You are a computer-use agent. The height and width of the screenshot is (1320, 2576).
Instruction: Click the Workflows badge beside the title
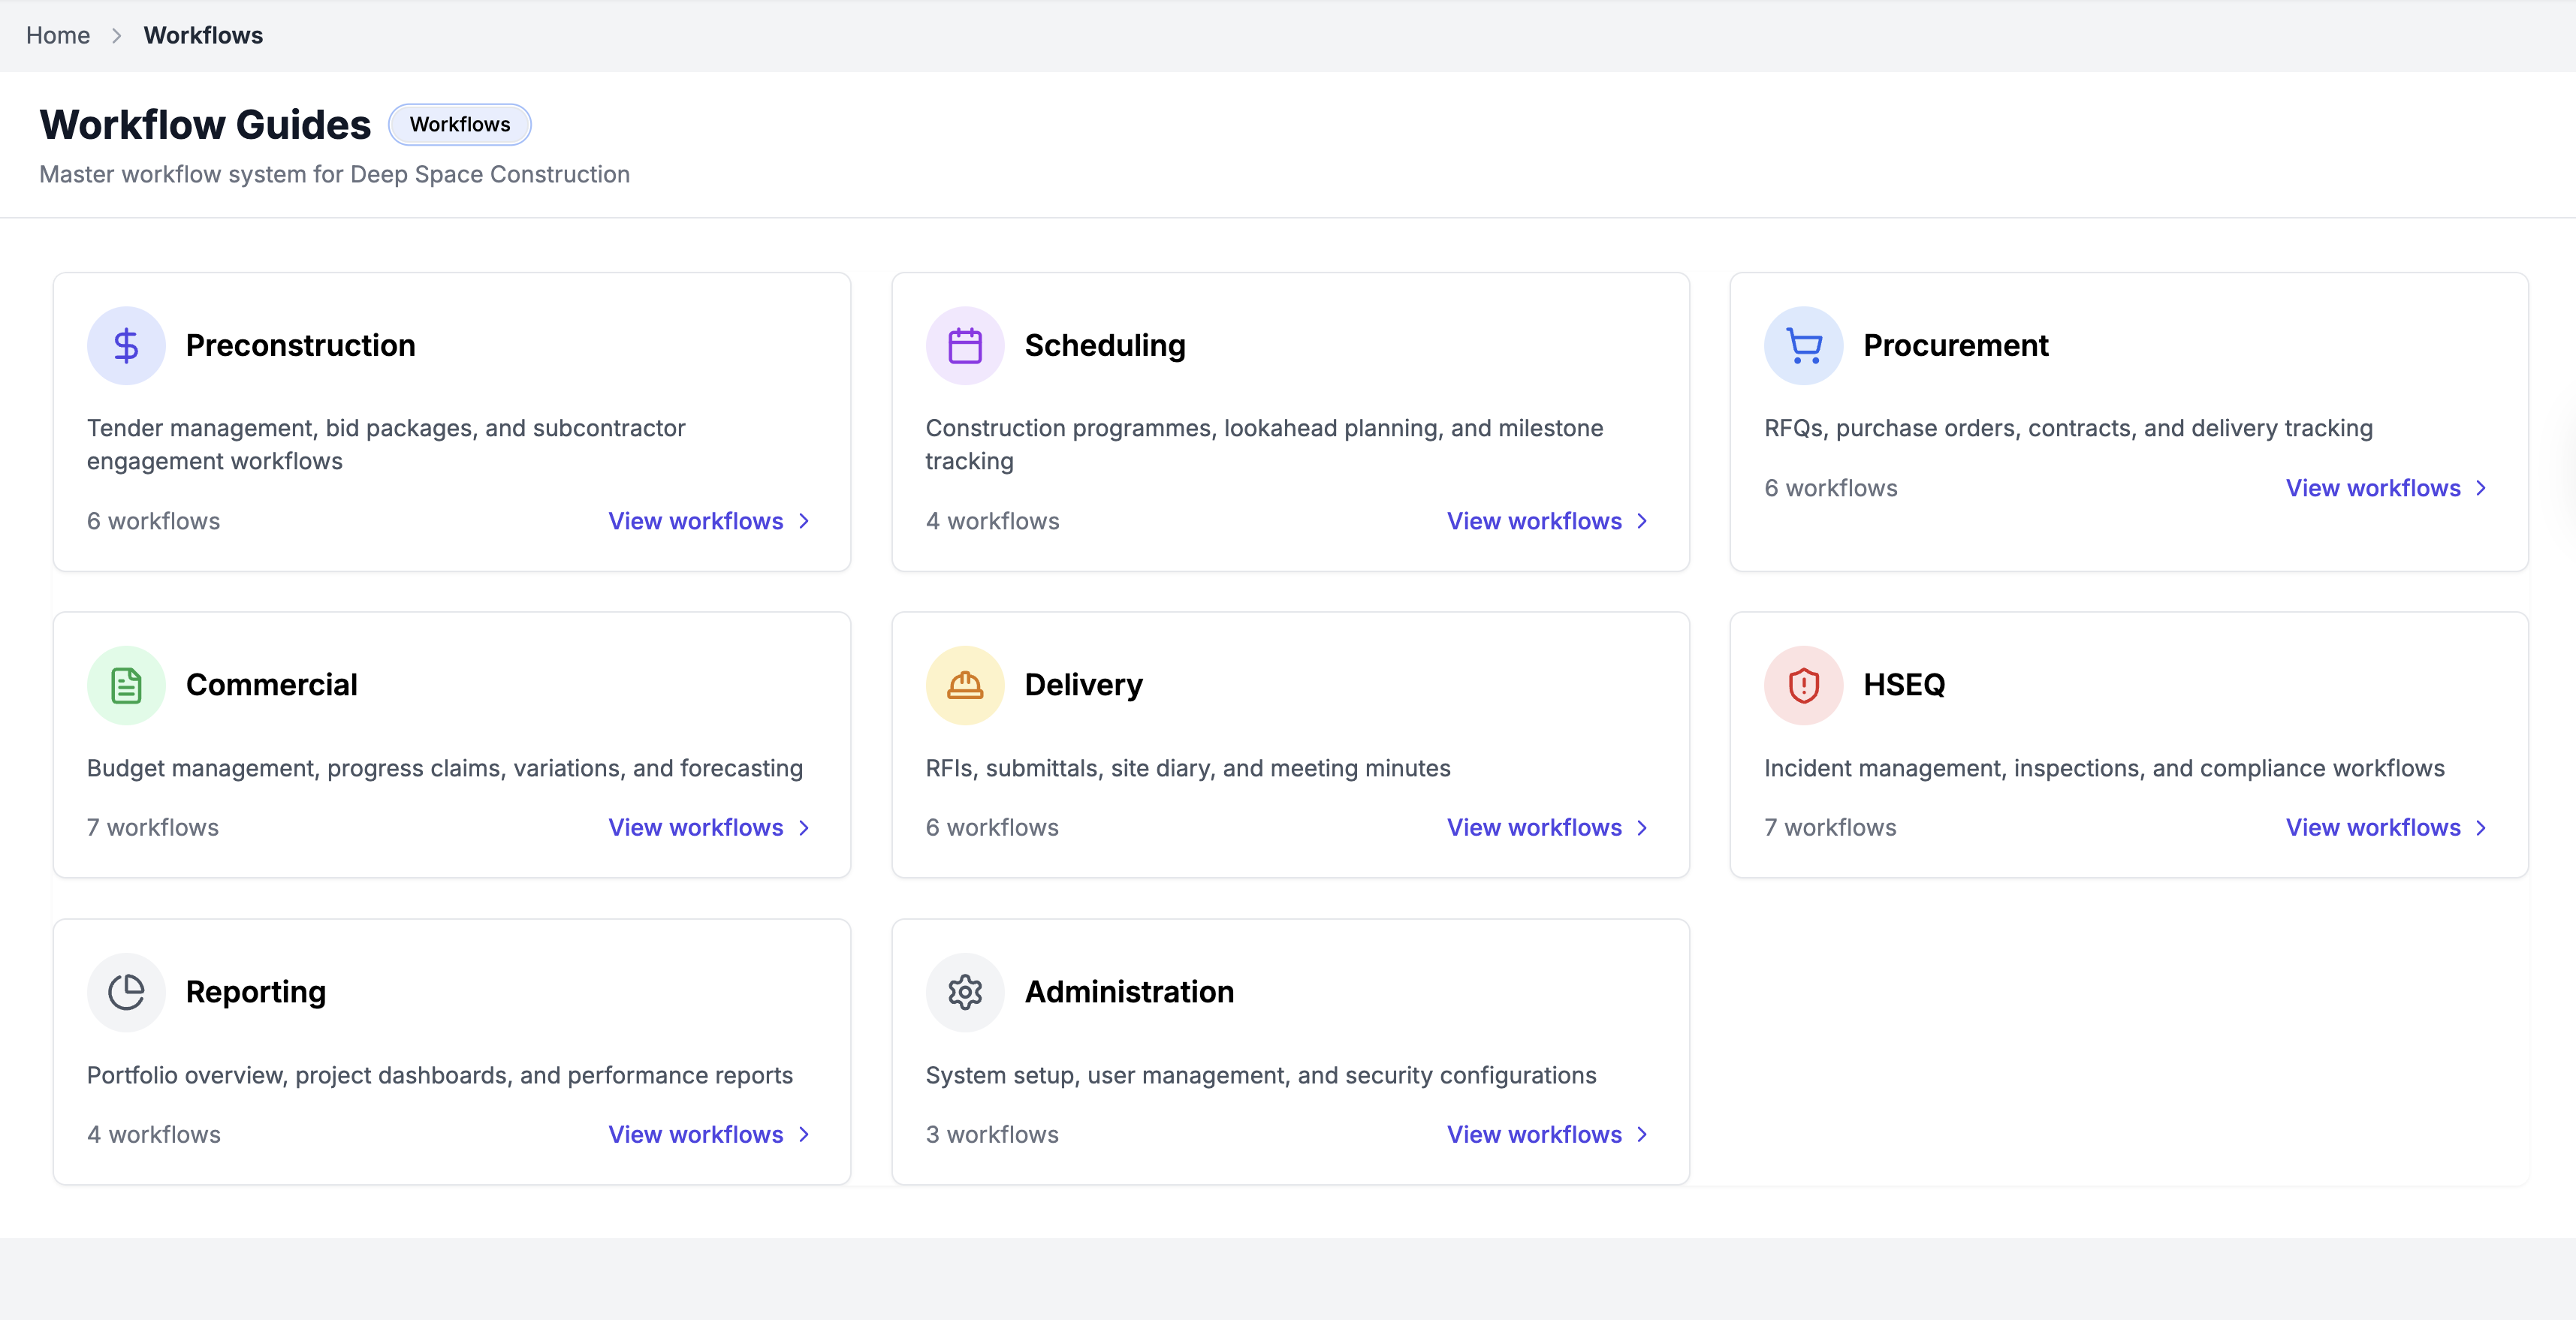point(460,125)
